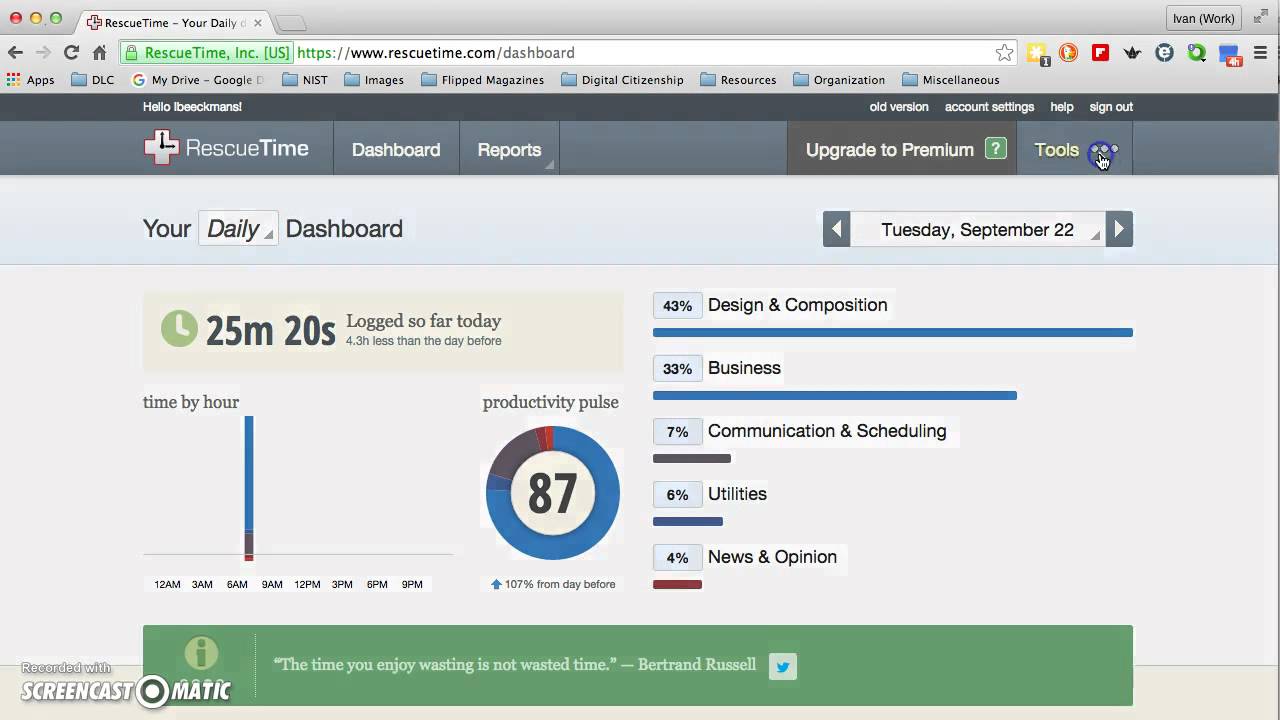Open the DLC bookmarks folder
The image size is (1280, 720).
point(93,80)
